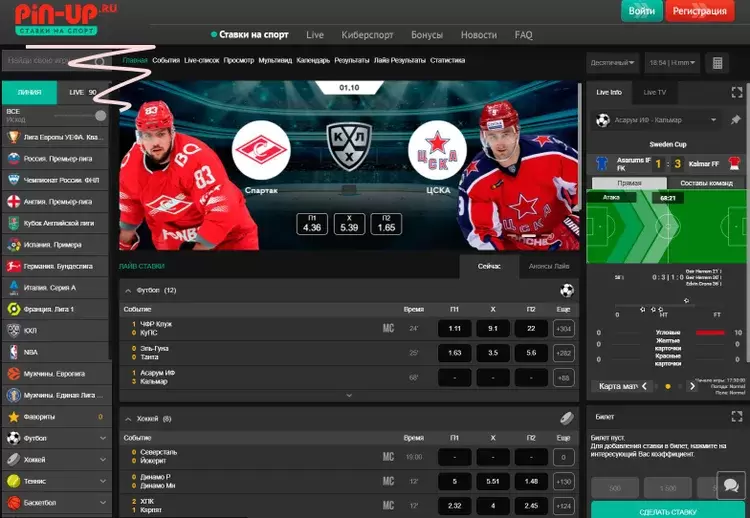Click the Регистрация button
The height and width of the screenshot is (518, 750).
coord(699,11)
